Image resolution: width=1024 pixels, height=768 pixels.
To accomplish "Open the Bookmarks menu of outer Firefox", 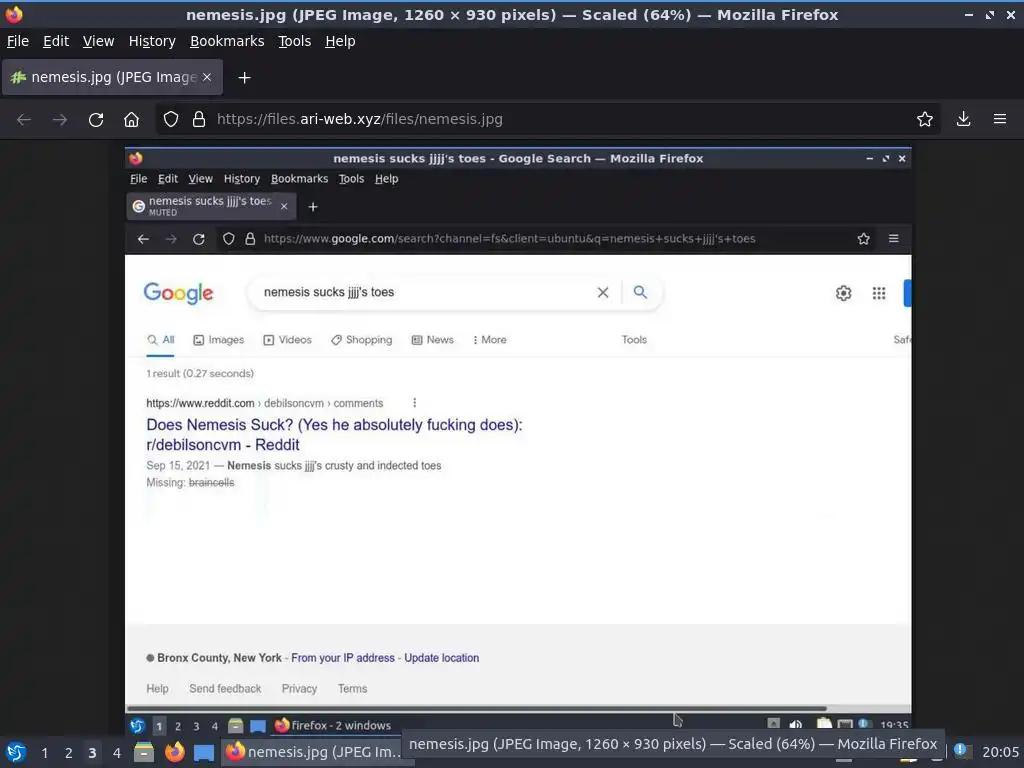I will pos(227,41).
